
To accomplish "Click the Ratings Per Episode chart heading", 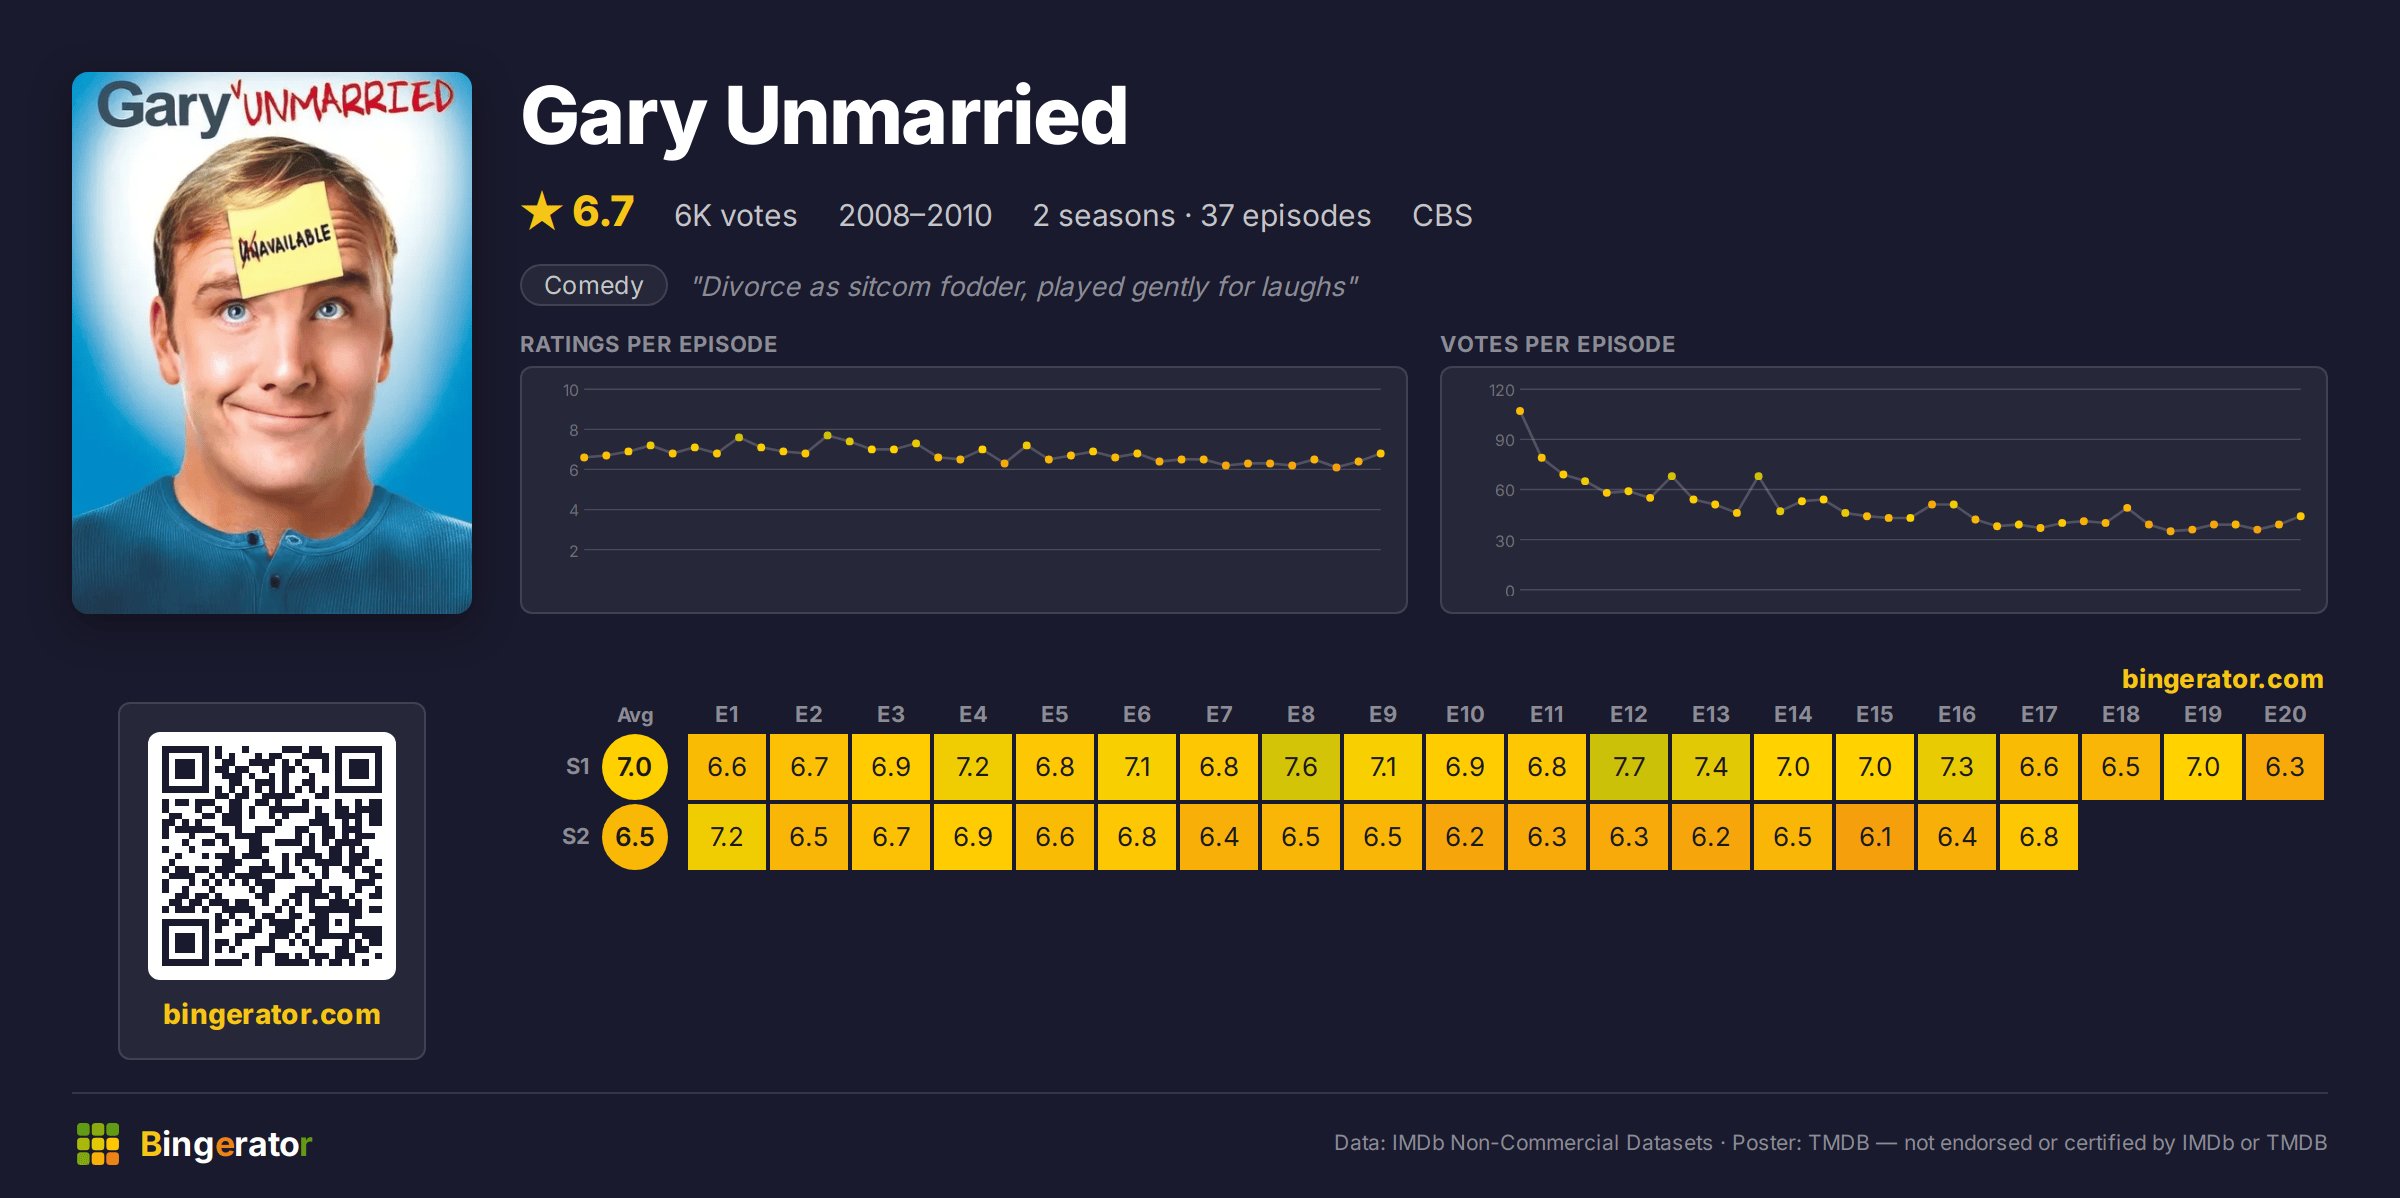I will tap(649, 344).
